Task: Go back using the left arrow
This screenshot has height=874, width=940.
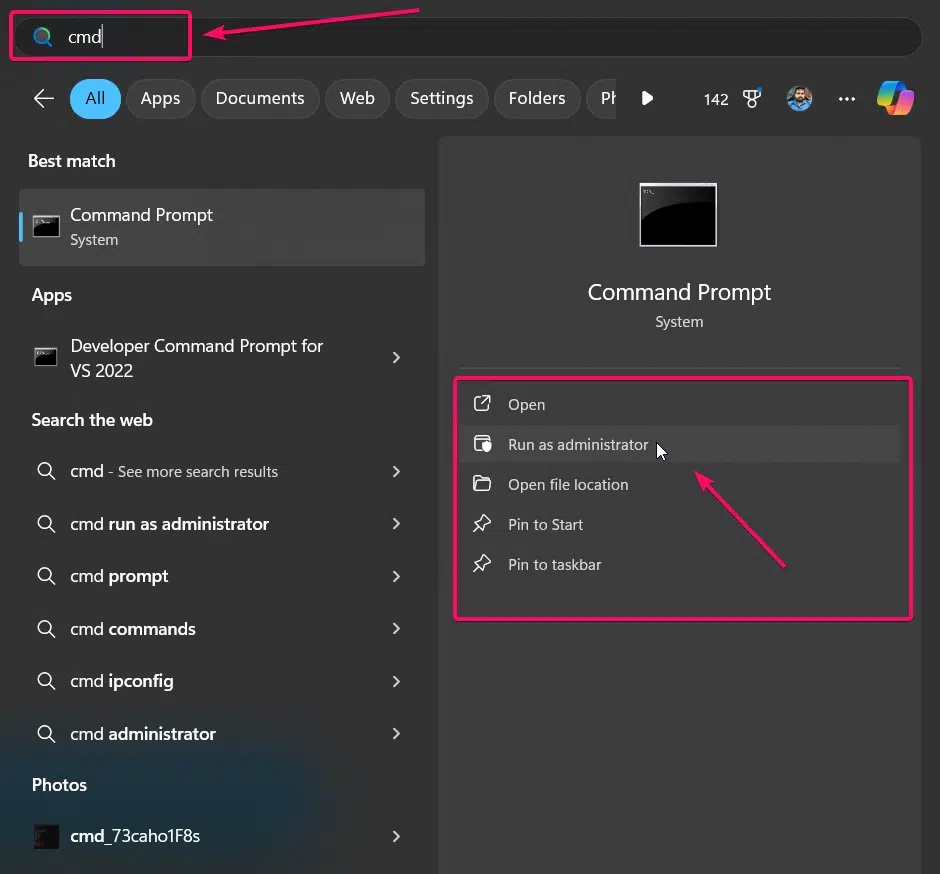Action: [x=44, y=98]
